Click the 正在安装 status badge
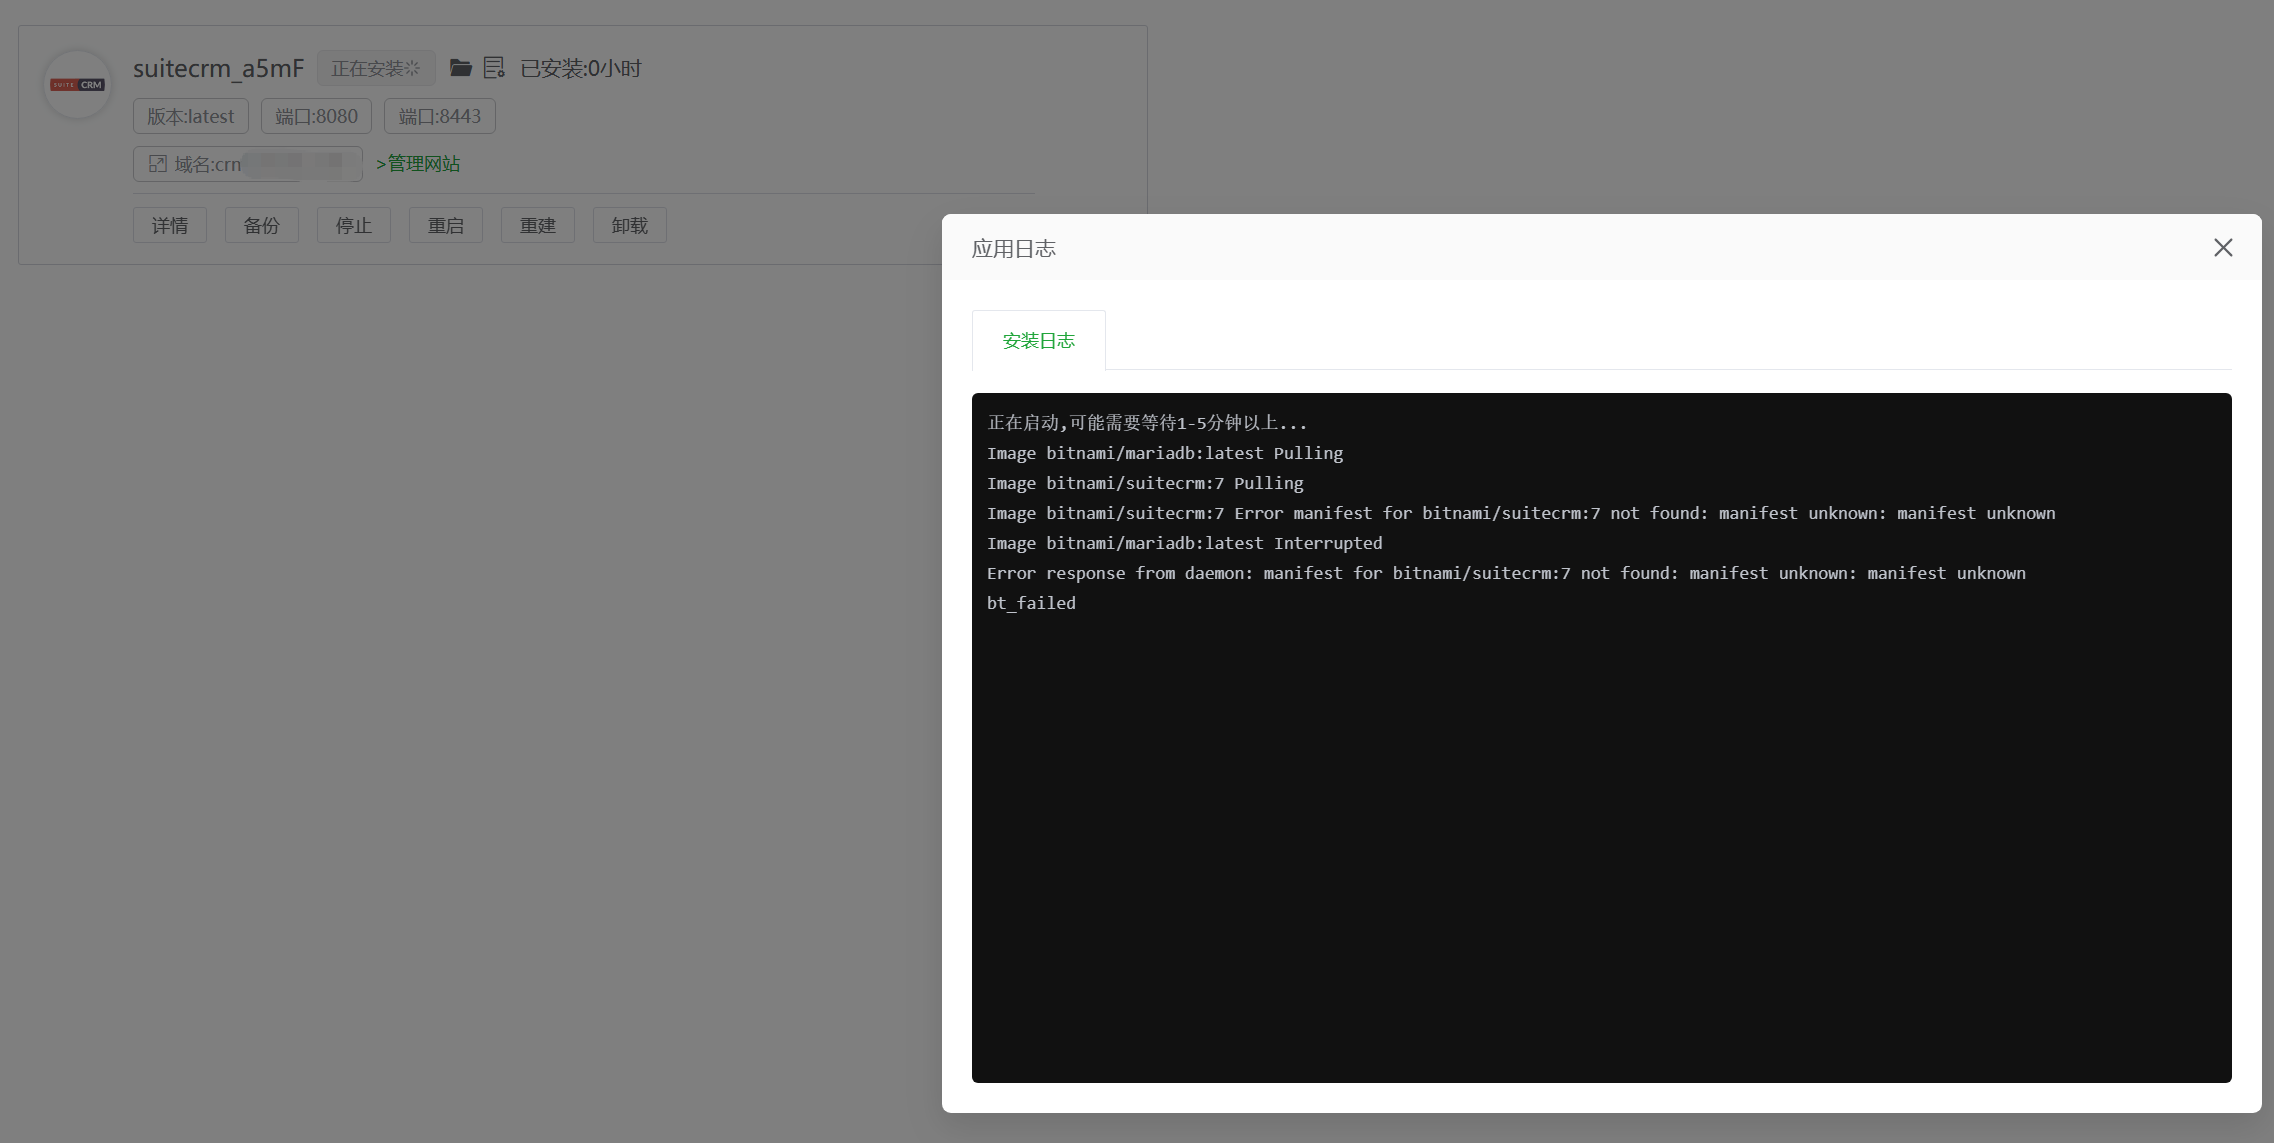The width and height of the screenshot is (2274, 1143). pos(375,68)
